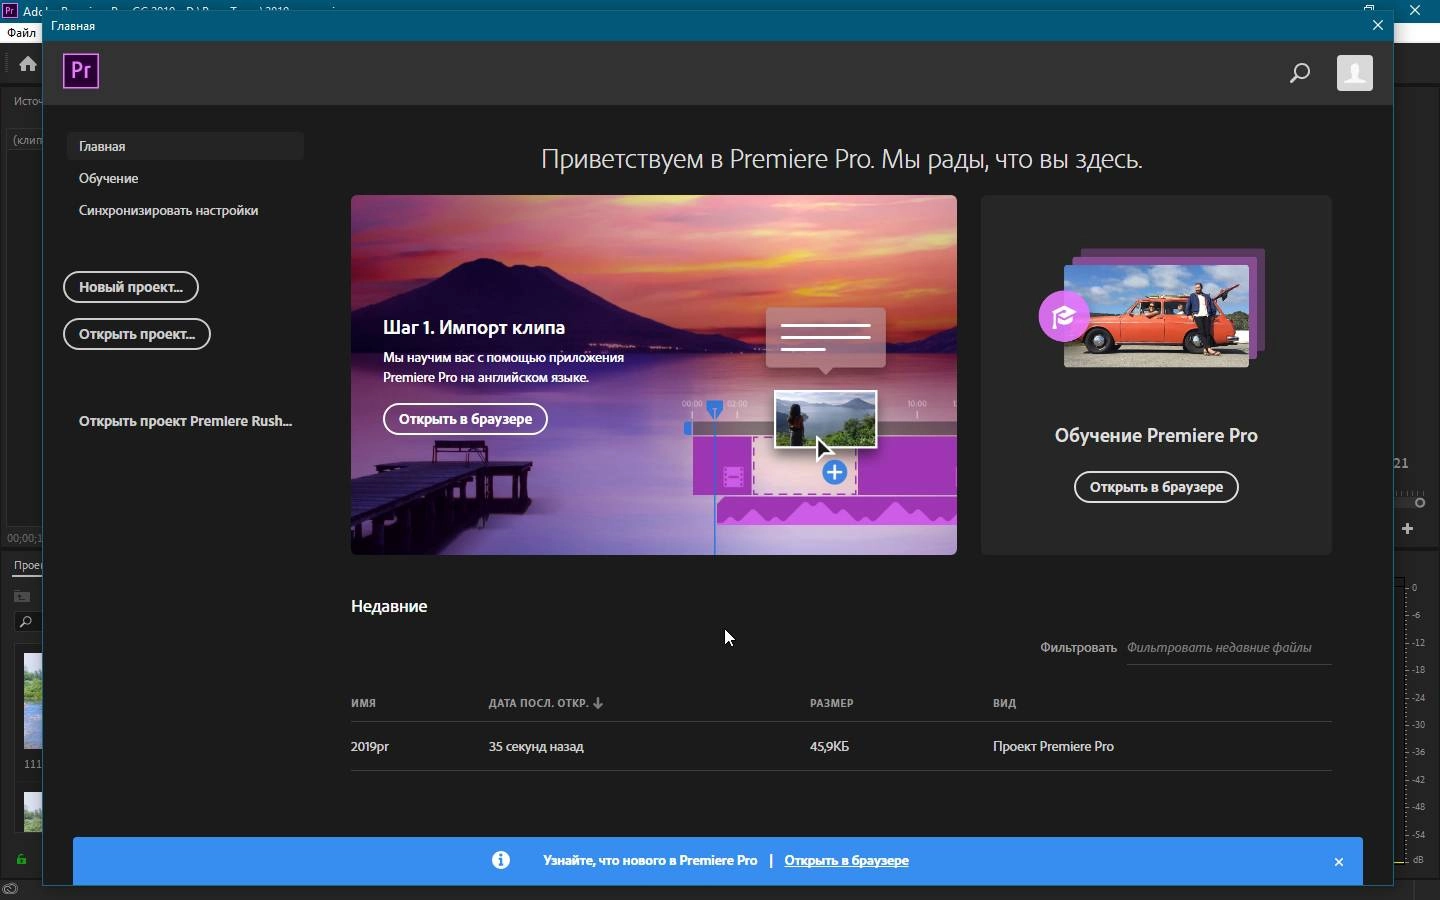Click the Шаг 1. Импорт клипа title

pos(475,327)
